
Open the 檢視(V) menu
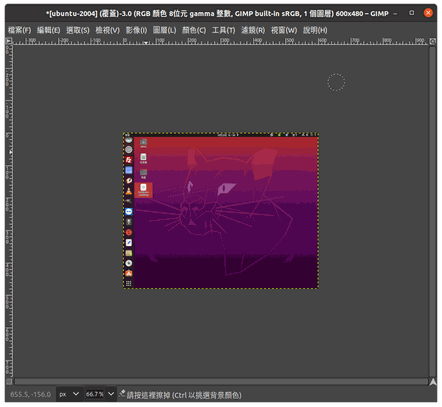click(x=107, y=30)
